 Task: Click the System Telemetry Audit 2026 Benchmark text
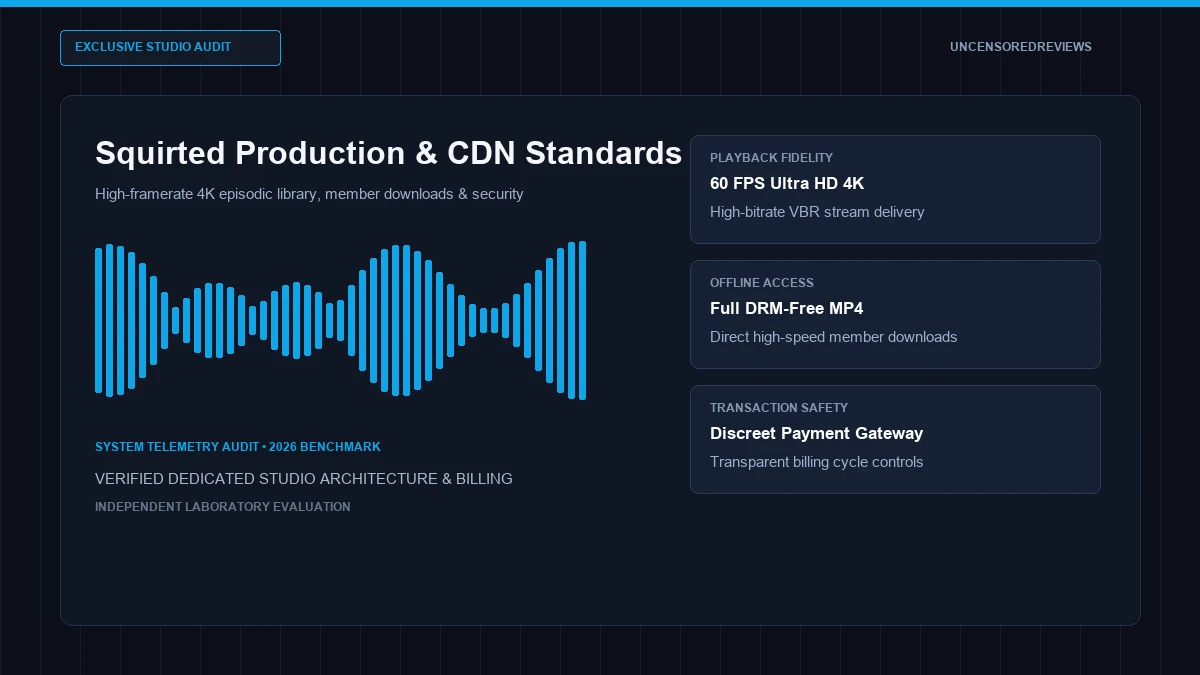click(x=238, y=447)
